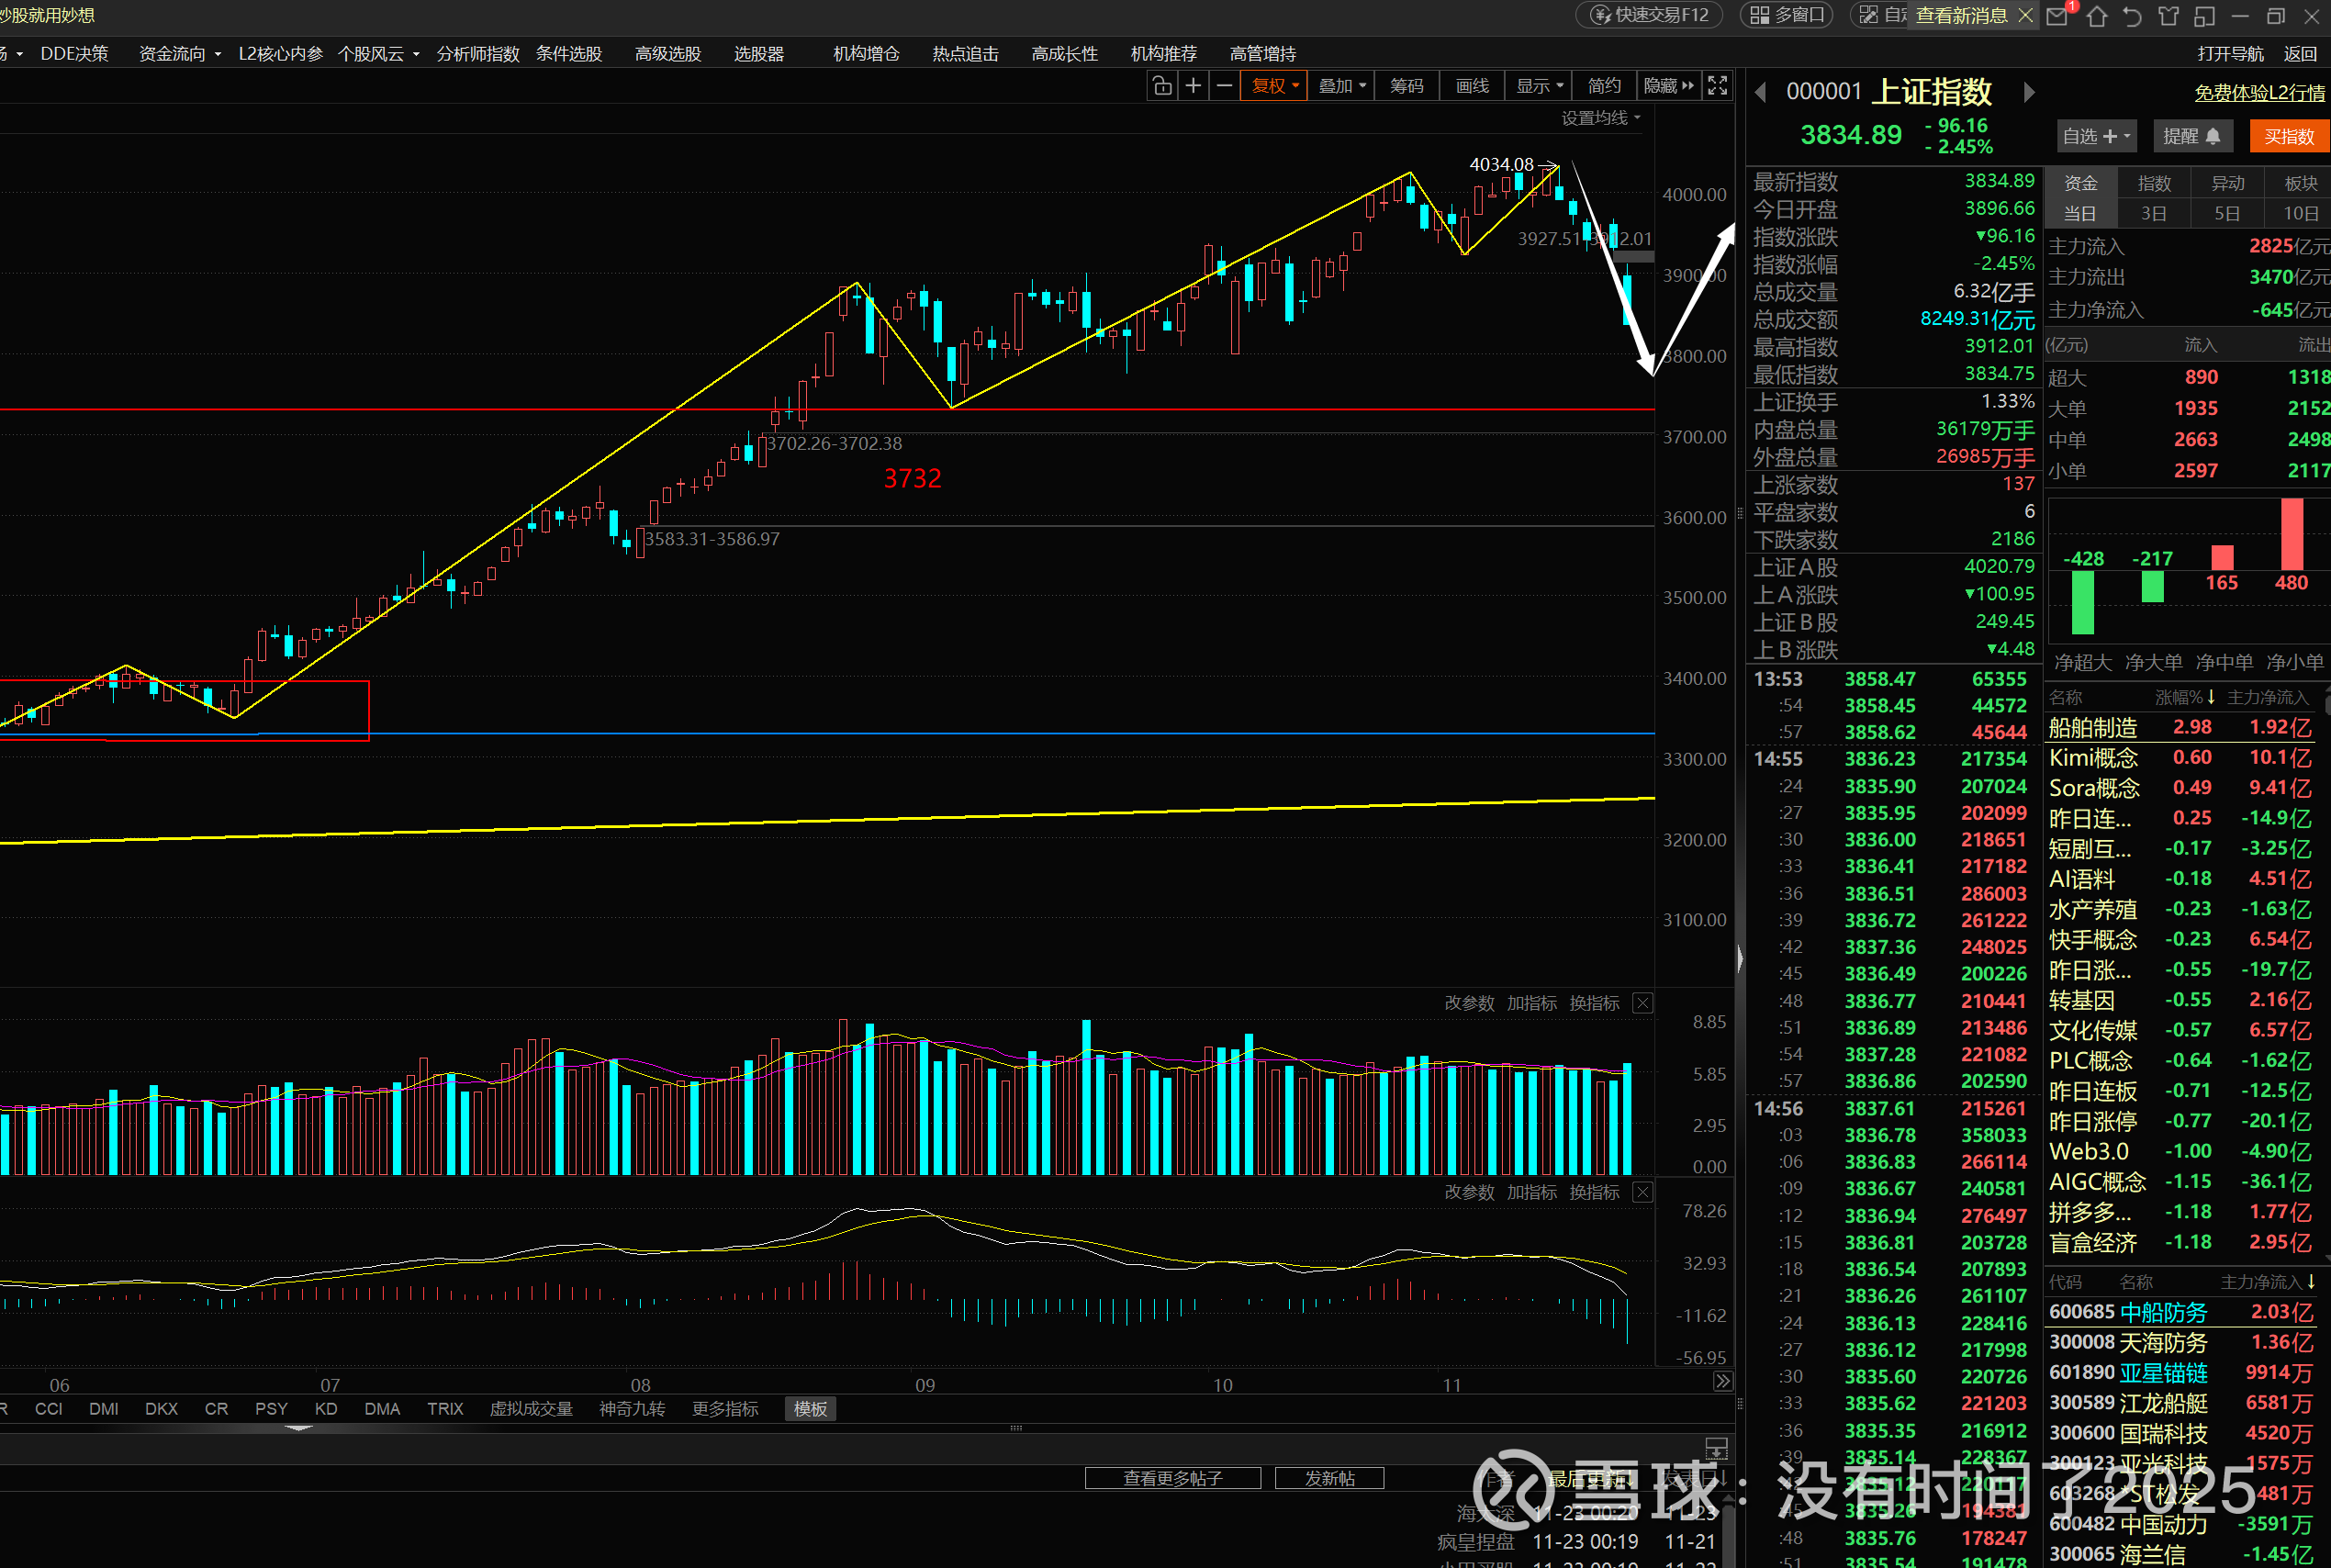Go to home page icon

pyautogui.click(x=2097, y=16)
